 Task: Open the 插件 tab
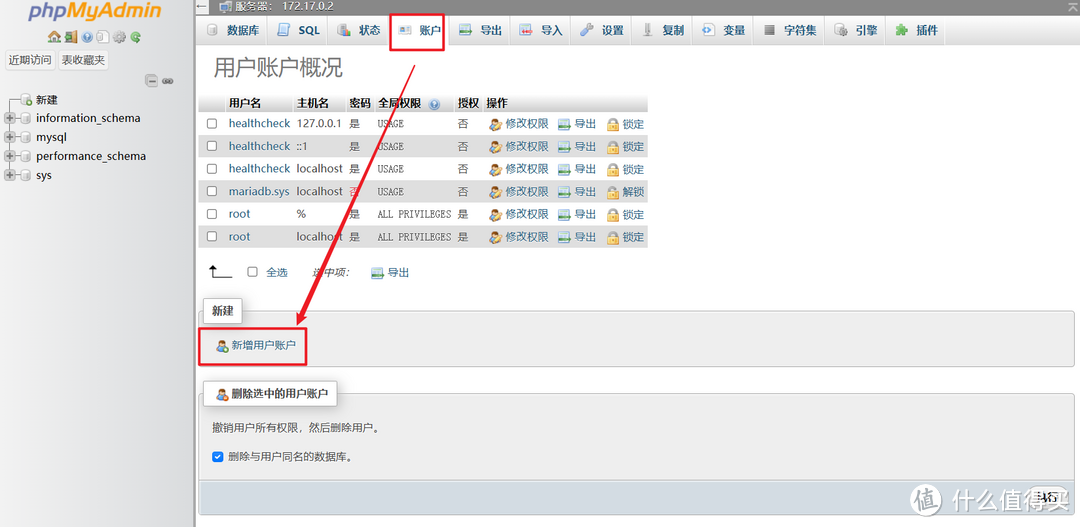coord(916,30)
